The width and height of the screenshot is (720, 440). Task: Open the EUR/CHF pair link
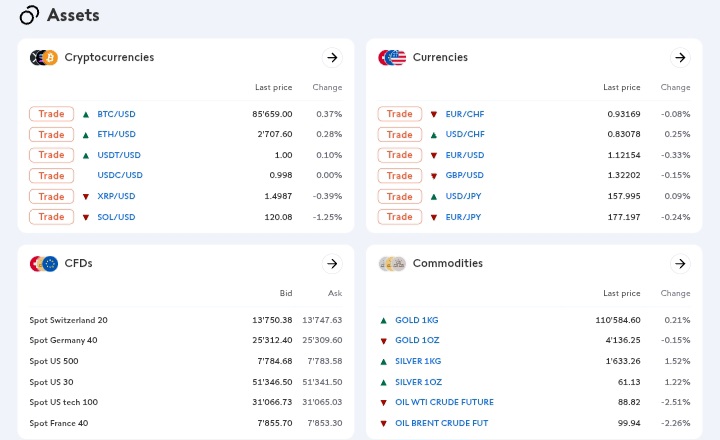(465, 114)
